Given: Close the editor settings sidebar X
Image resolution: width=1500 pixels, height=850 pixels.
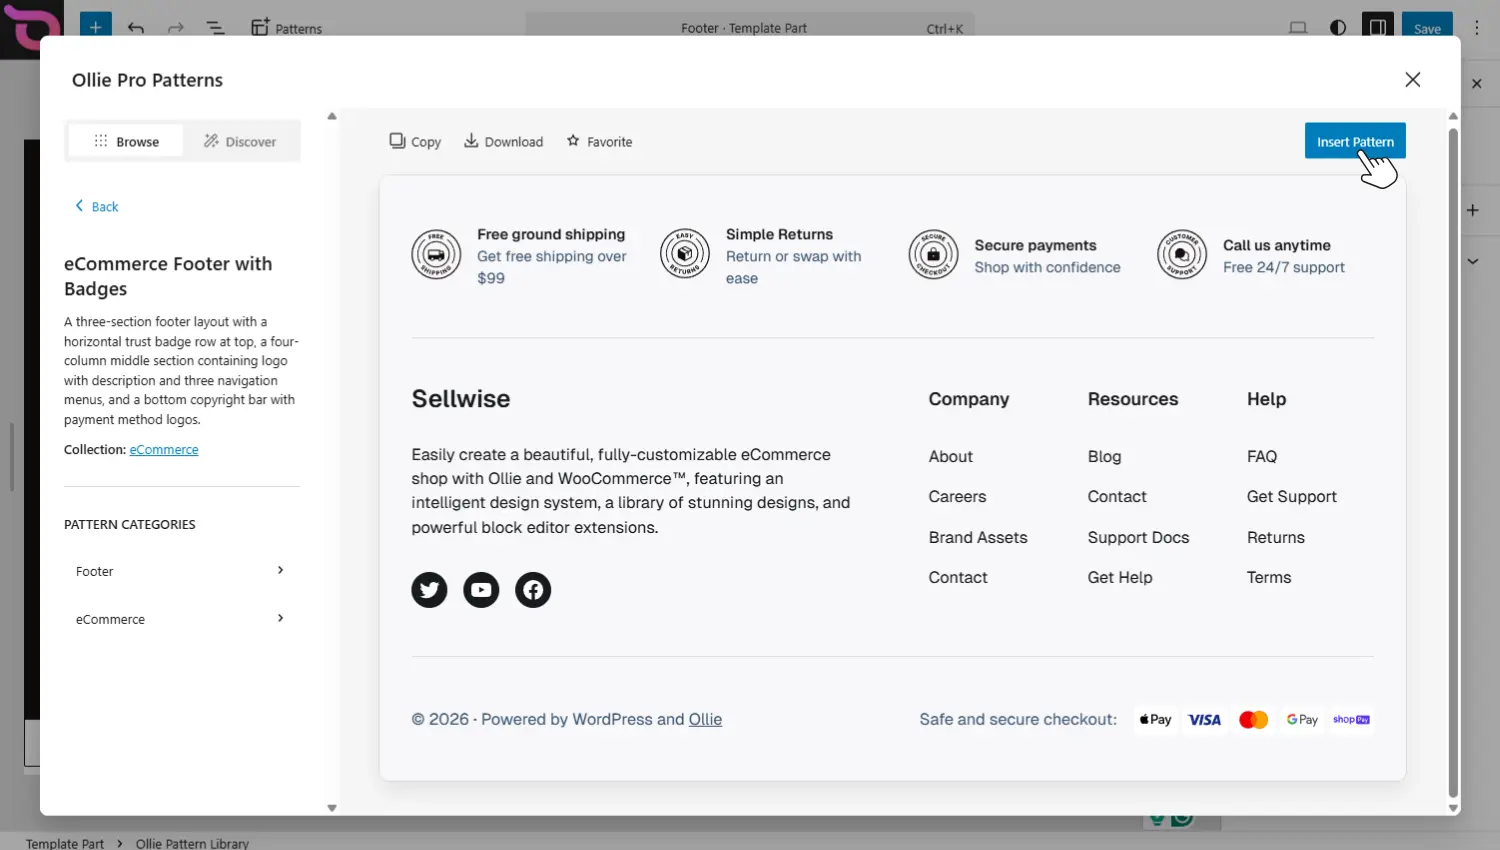Looking at the screenshot, I should [x=1477, y=84].
